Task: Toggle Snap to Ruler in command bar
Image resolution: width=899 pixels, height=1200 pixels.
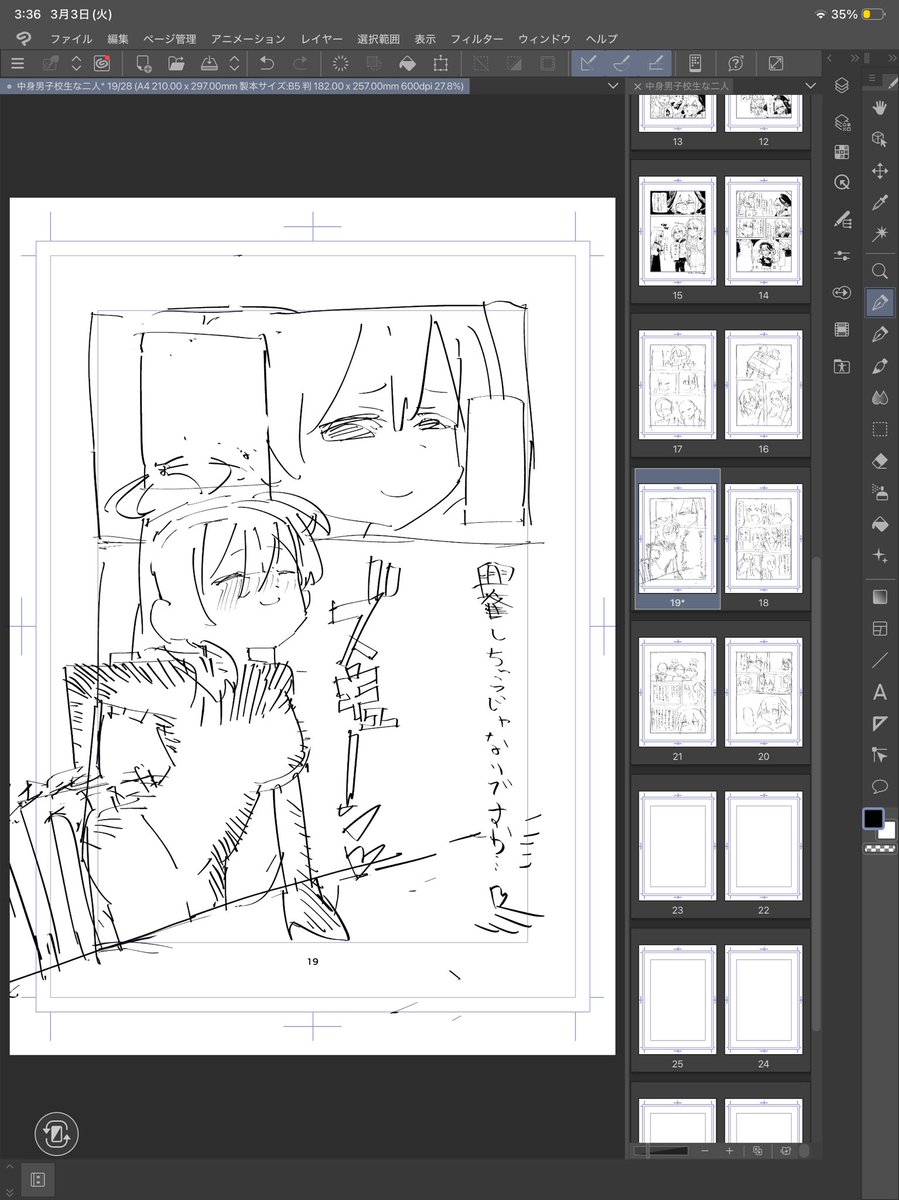Action: click(588, 63)
